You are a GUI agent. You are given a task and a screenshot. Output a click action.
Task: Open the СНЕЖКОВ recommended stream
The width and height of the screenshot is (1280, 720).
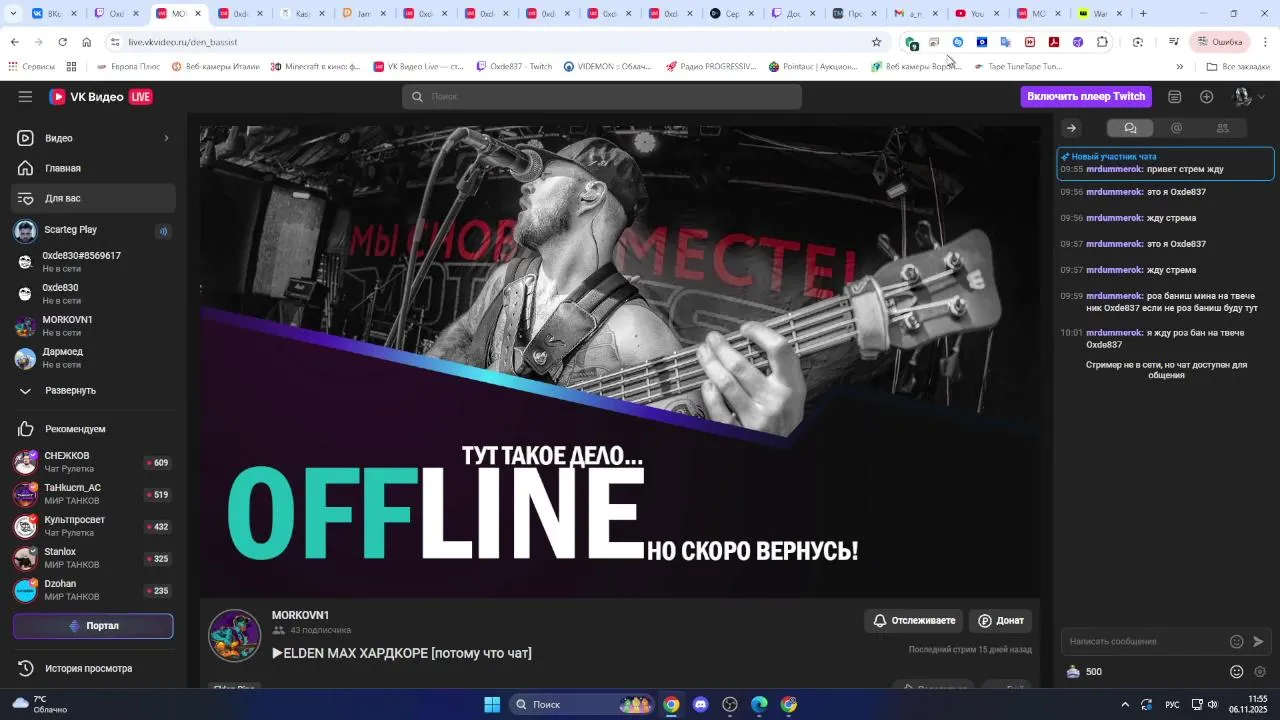pyautogui.click(x=94, y=462)
